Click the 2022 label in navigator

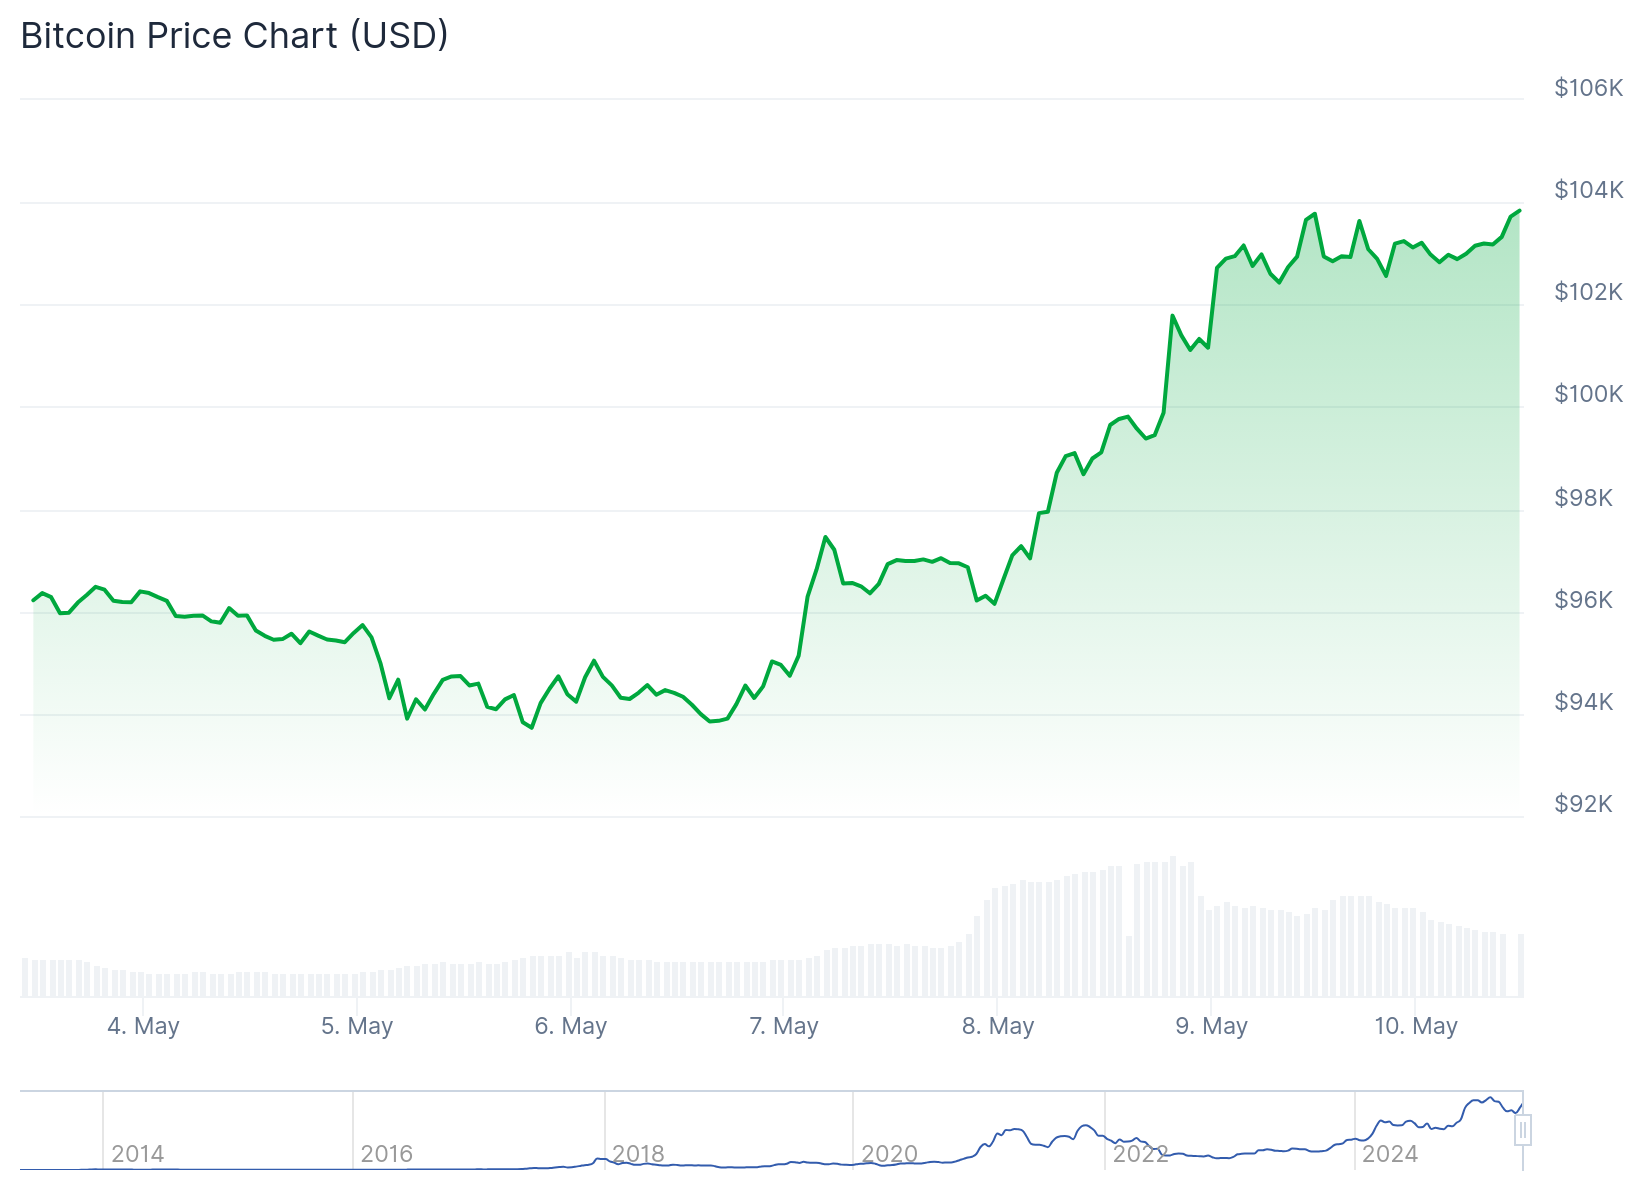[1141, 1154]
